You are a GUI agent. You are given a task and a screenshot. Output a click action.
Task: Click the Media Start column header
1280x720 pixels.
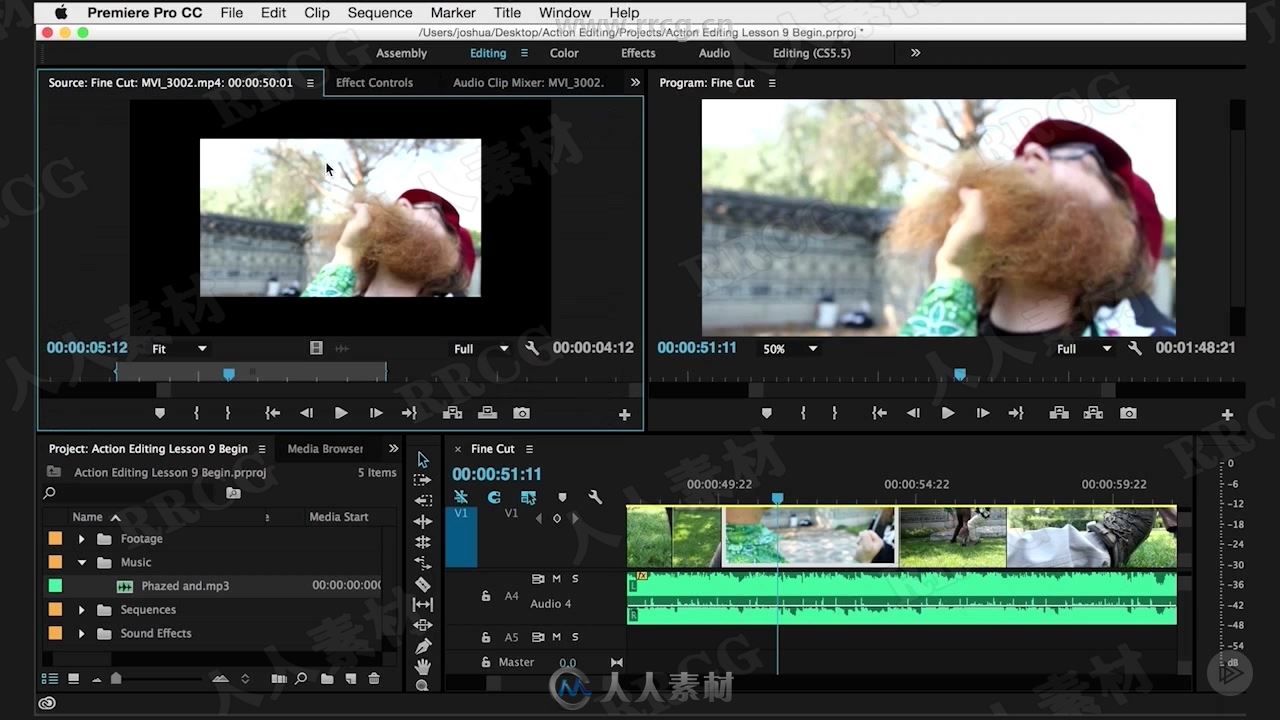tap(339, 517)
